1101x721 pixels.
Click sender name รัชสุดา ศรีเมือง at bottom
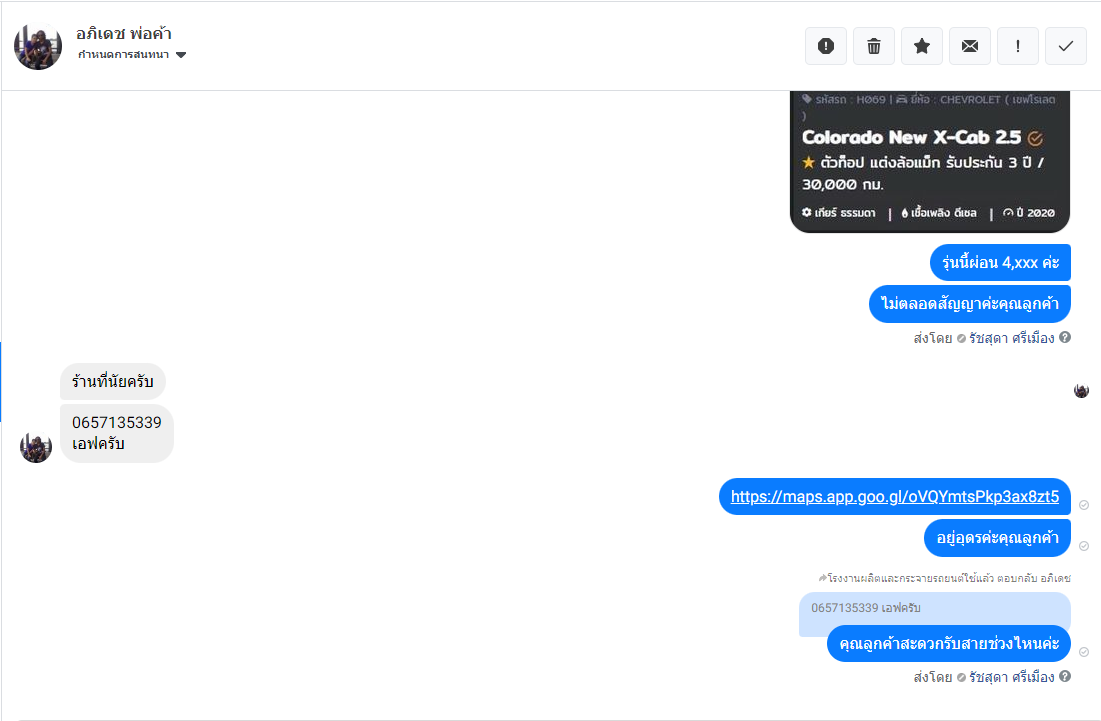[1012, 677]
